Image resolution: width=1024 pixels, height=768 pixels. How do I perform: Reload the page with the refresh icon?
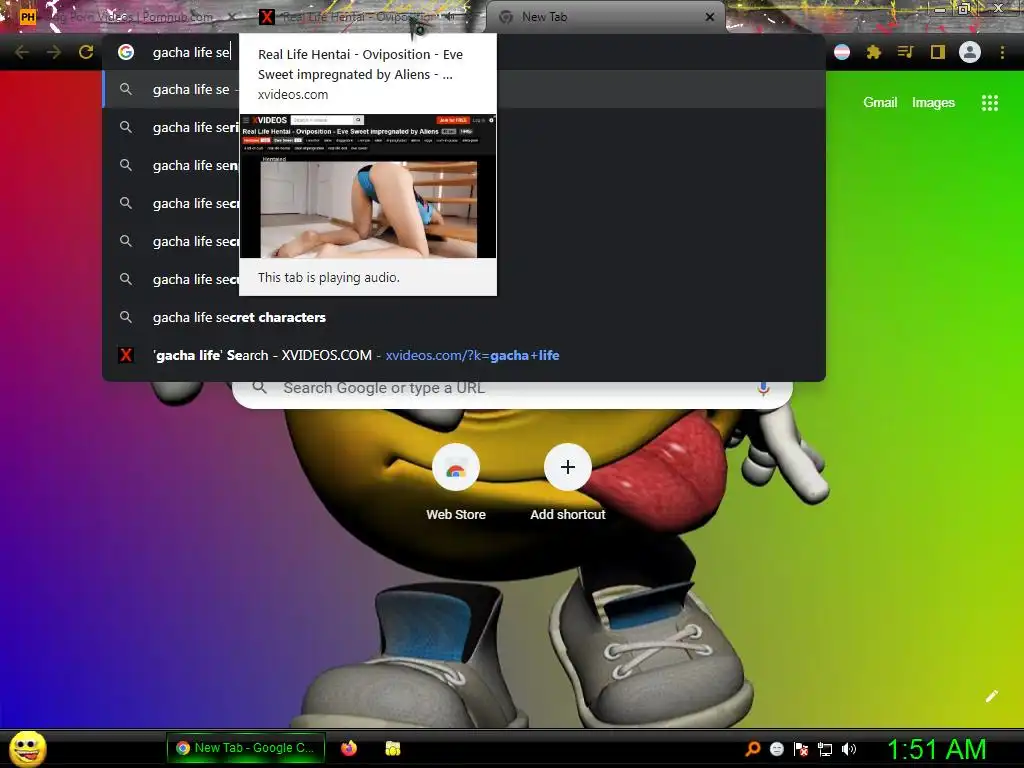(x=86, y=52)
